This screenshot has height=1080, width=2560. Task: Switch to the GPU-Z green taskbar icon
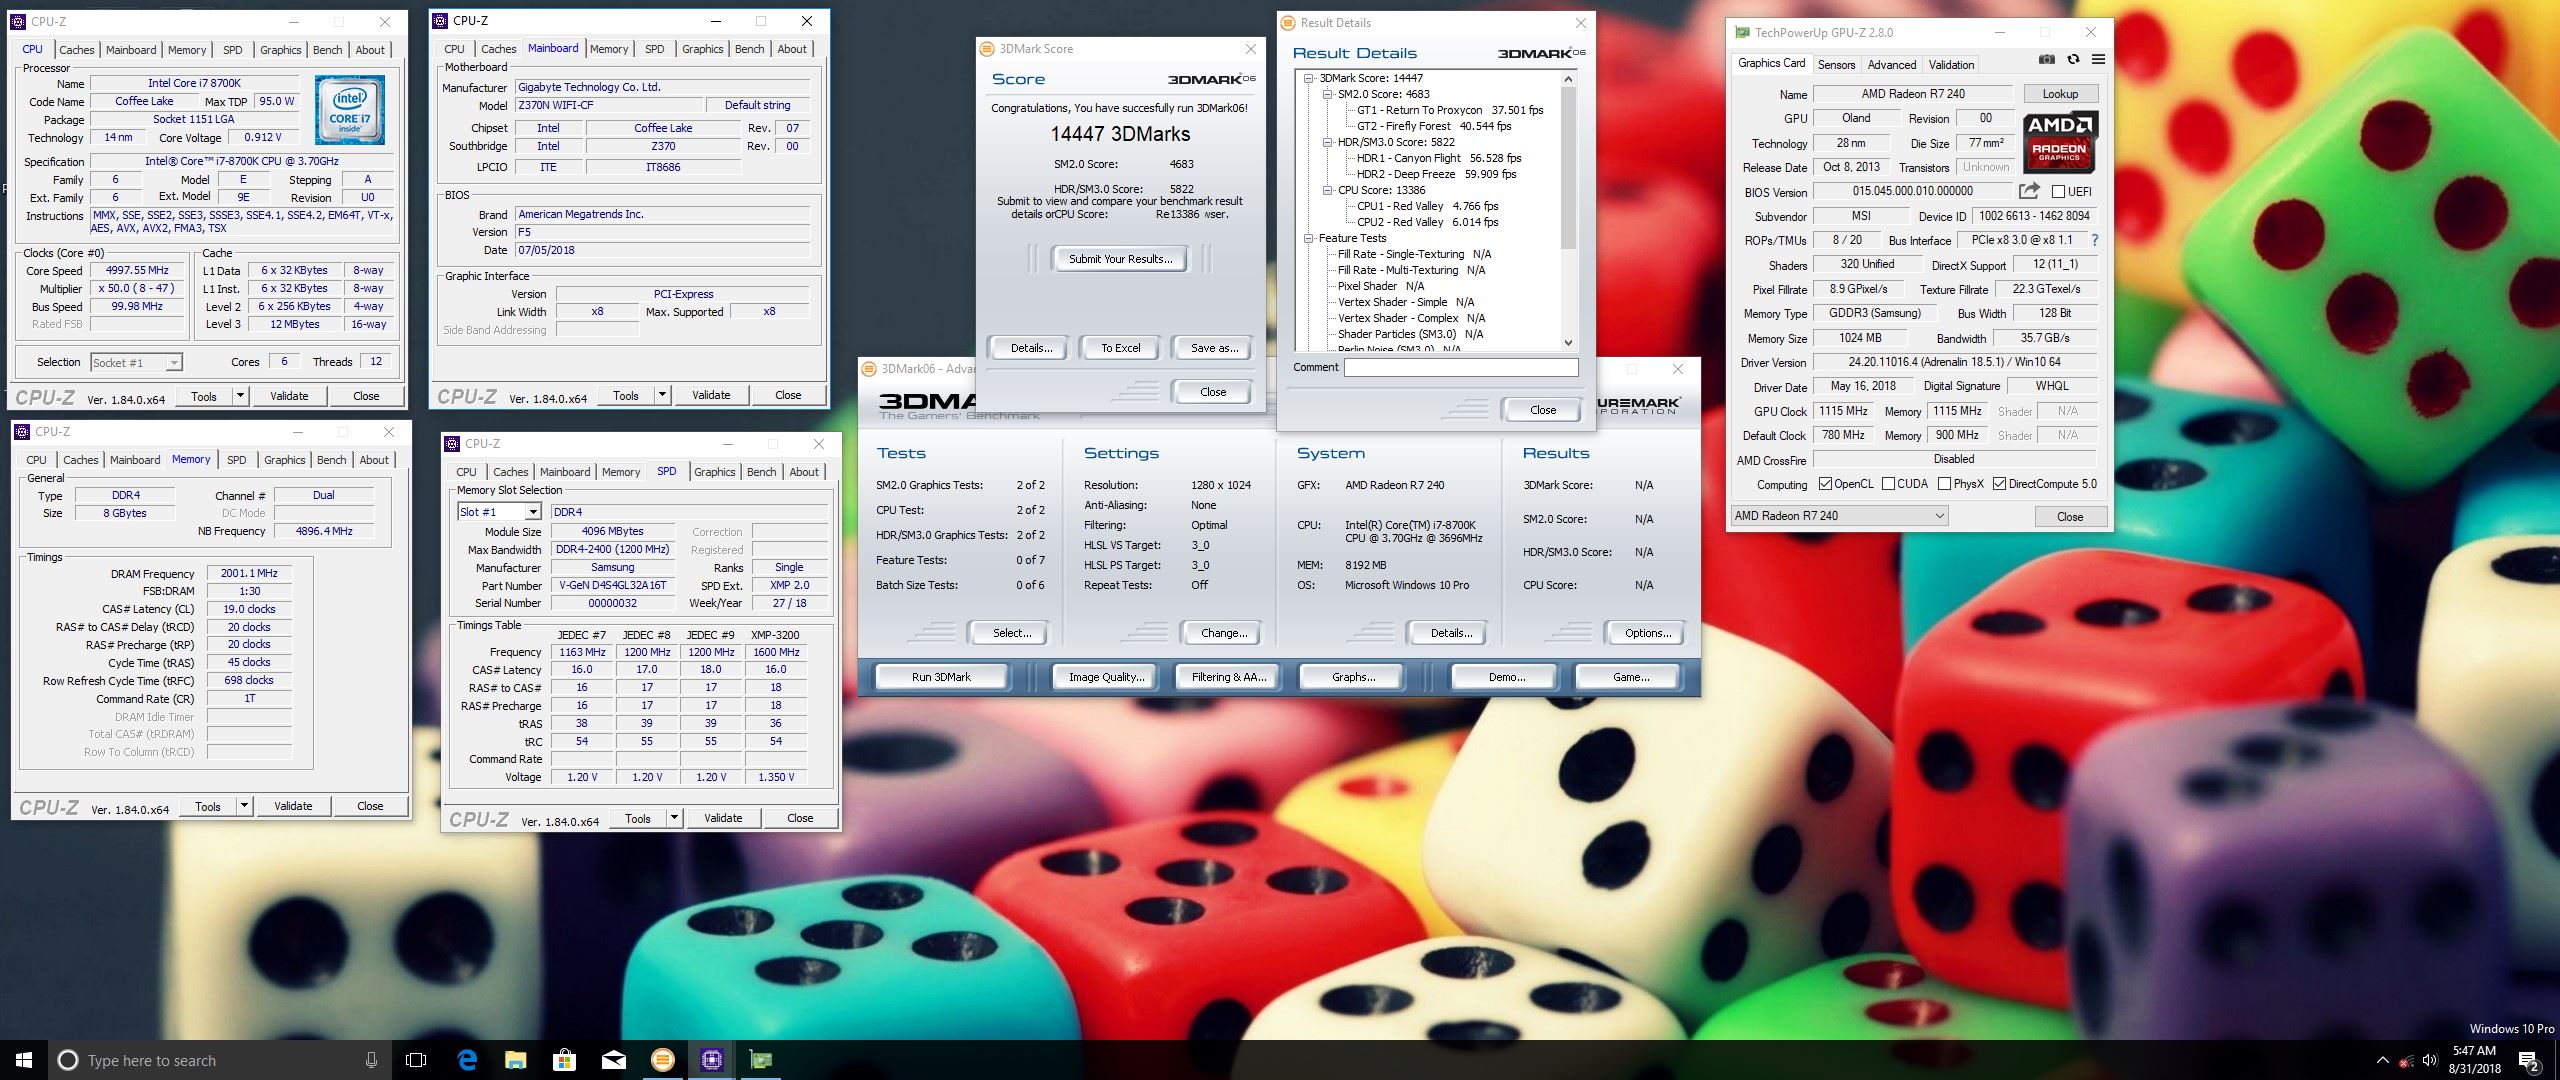coord(760,1060)
